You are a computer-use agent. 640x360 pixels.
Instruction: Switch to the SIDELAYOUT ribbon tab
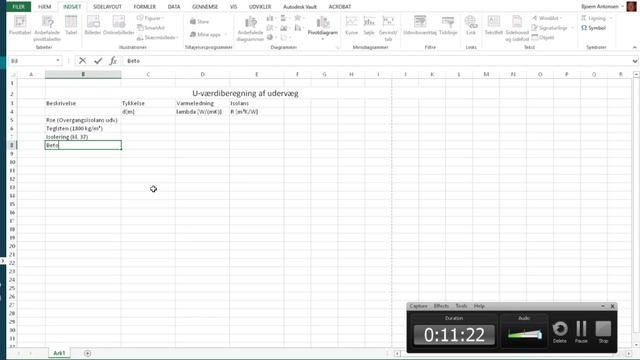(x=107, y=7)
